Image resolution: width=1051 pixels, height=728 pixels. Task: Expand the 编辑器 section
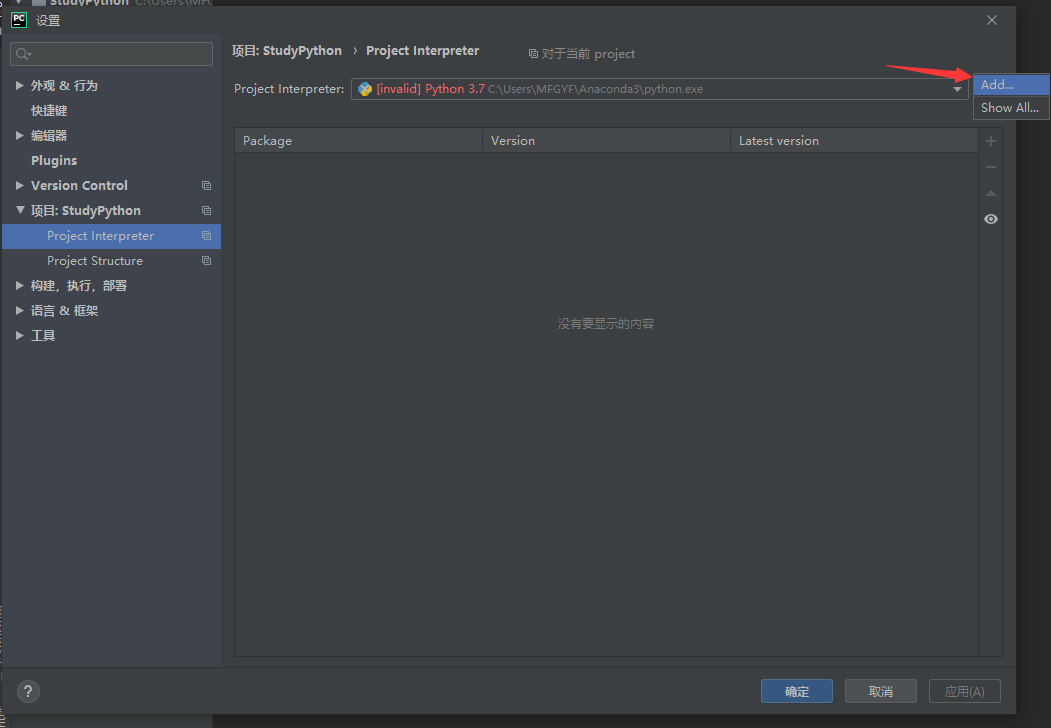click(19, 135)
